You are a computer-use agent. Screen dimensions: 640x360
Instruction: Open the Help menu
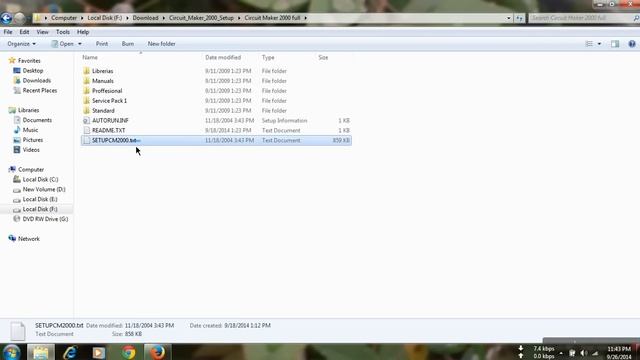pyautogui.click(x=83, y=32)
